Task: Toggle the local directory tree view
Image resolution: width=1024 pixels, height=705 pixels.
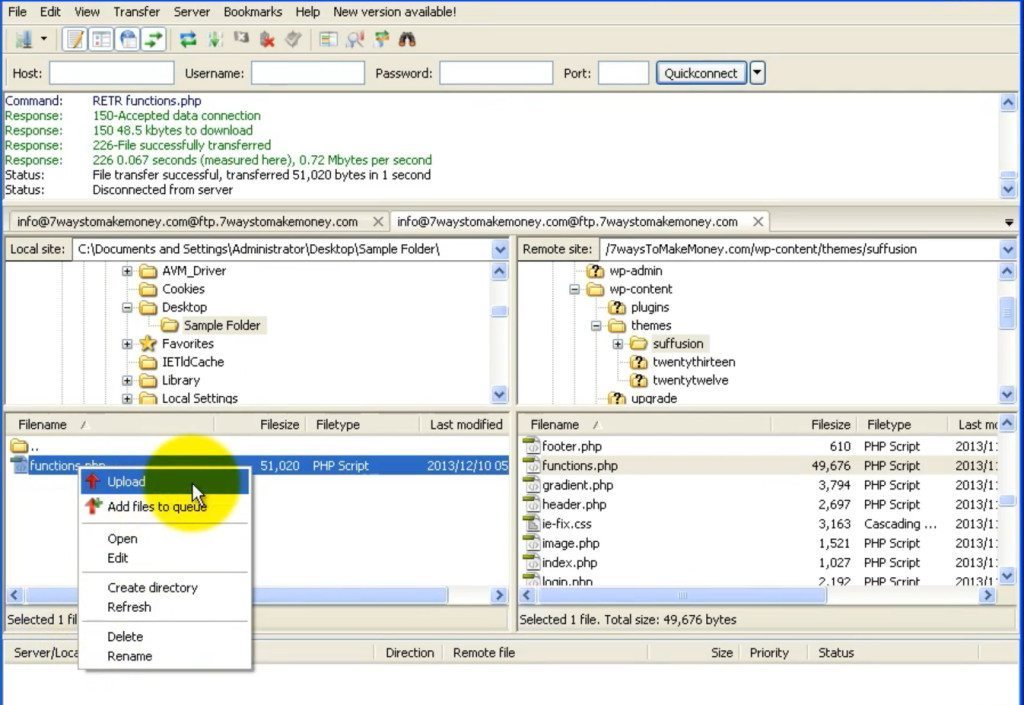Action: (101, 40)
